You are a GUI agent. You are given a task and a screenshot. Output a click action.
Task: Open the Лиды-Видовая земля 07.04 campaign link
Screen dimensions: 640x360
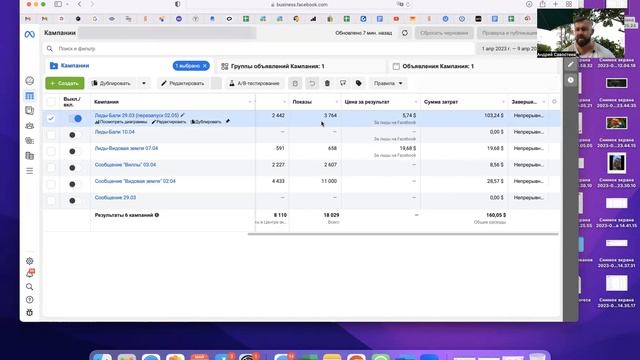[x=126, y=148]
